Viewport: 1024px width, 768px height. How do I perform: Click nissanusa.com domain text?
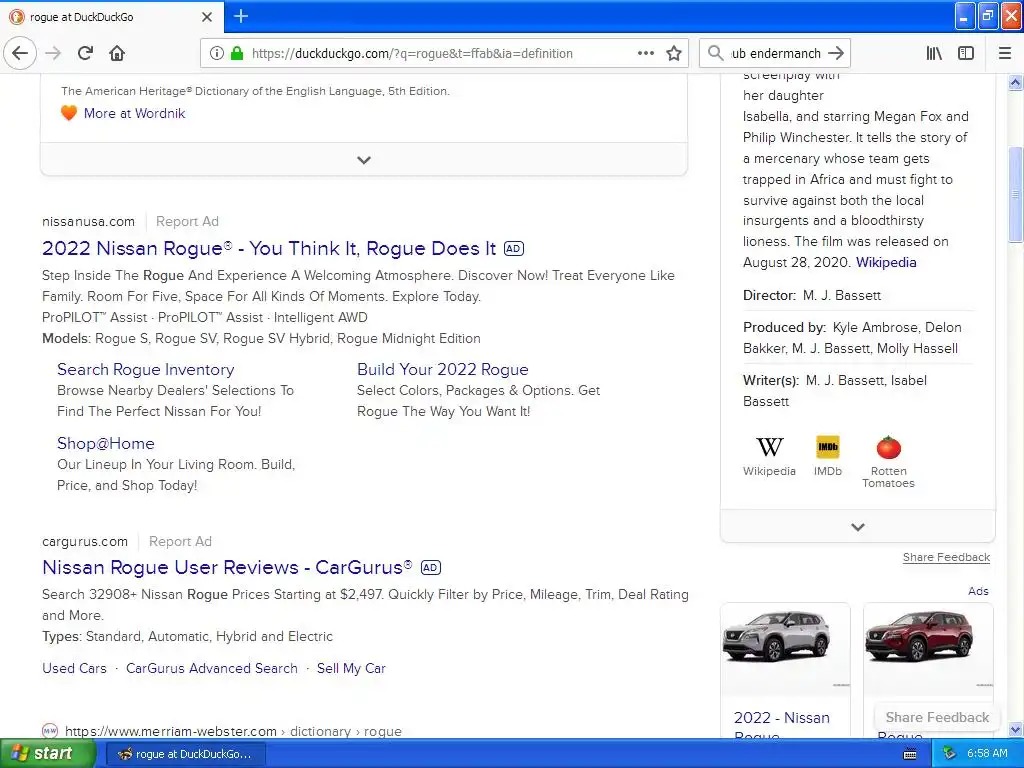tap(88, 221)
